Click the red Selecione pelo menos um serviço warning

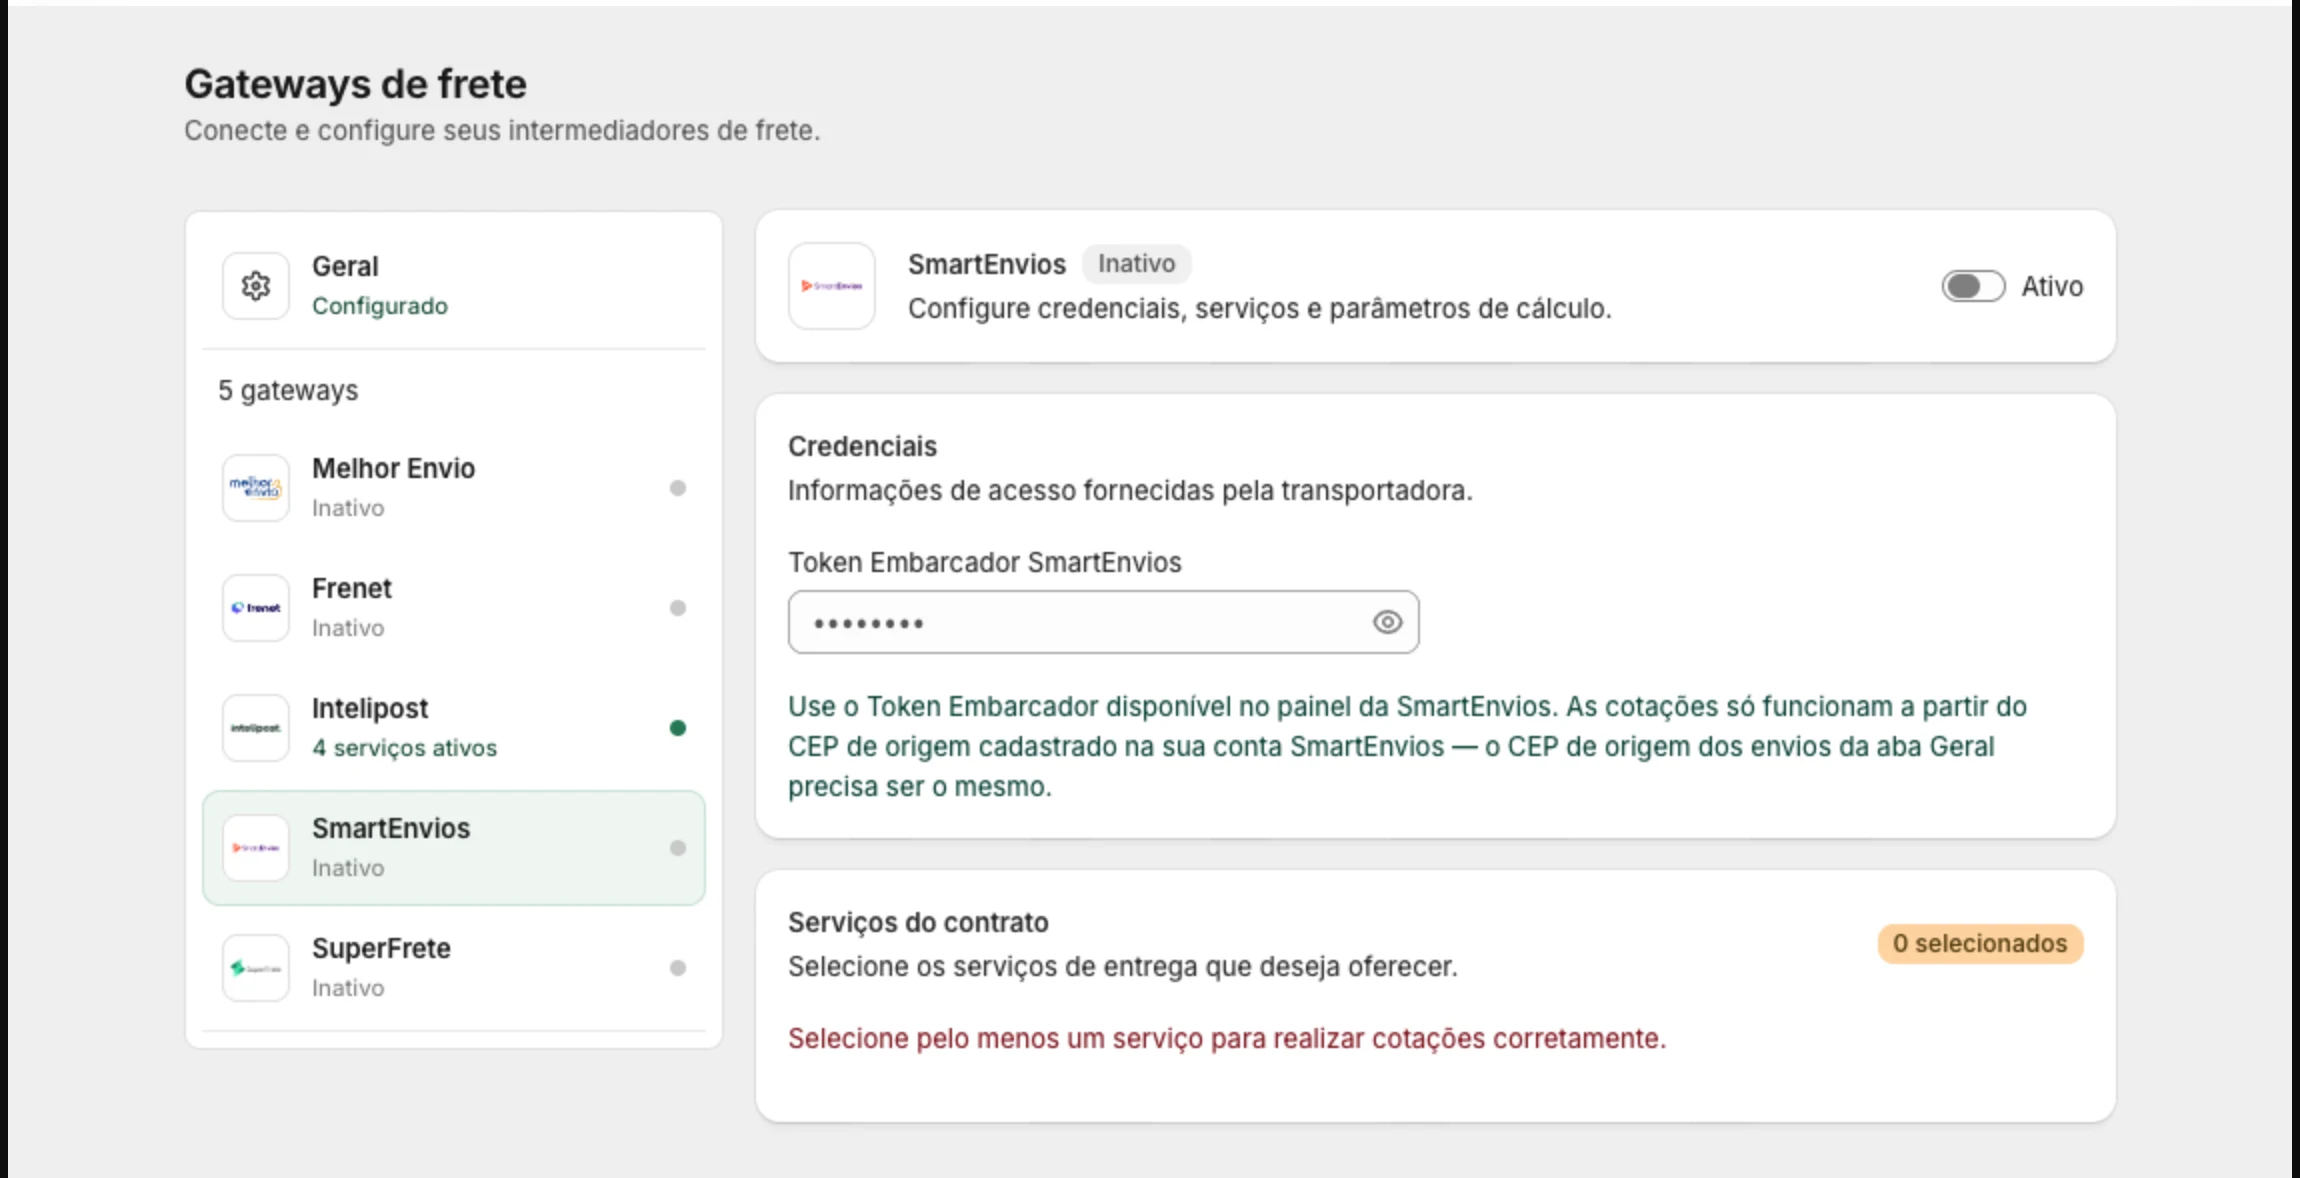(x=1227, y=1039)
